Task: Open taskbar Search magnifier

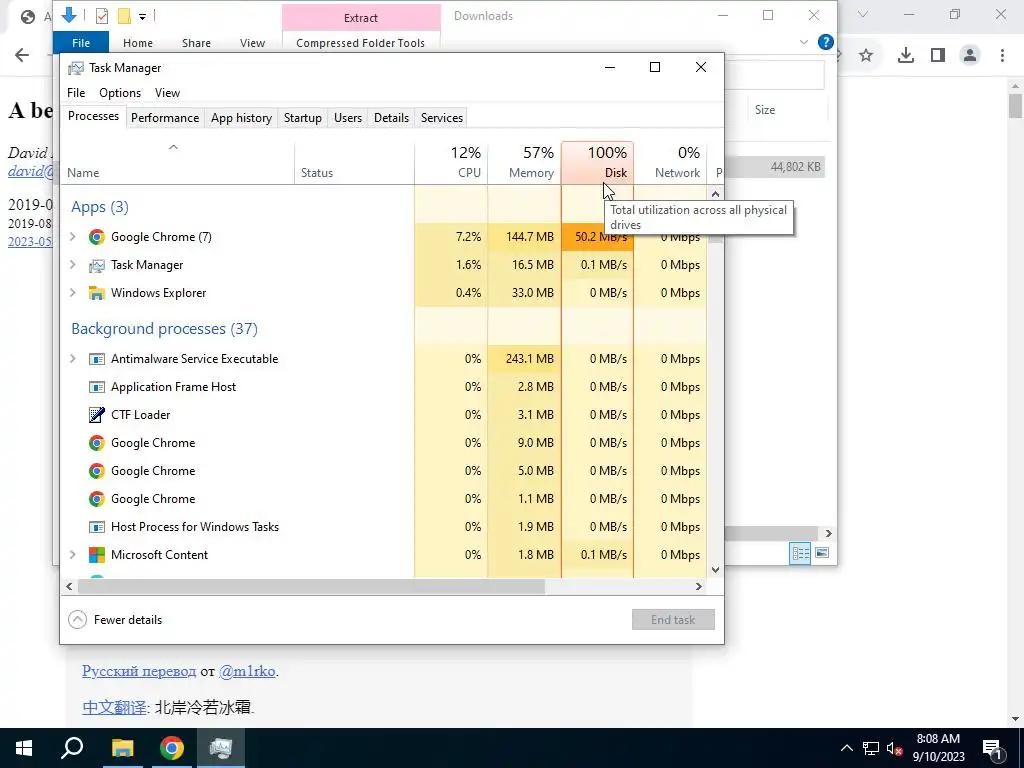Action: point(72,748)
